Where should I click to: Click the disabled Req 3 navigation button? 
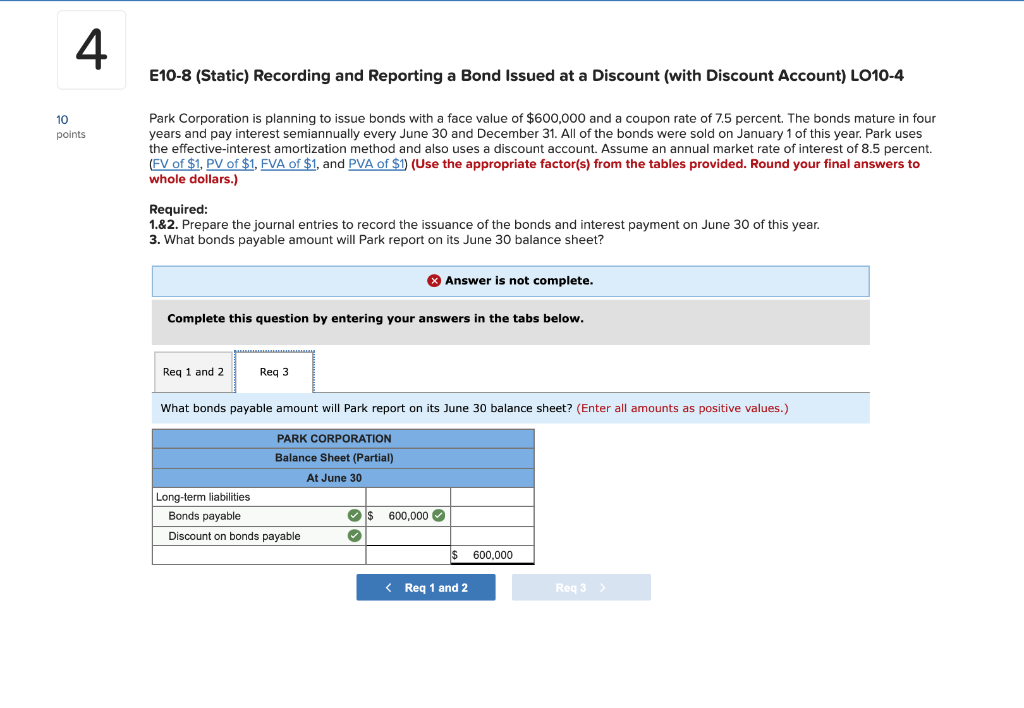click(x=581, y=587)
